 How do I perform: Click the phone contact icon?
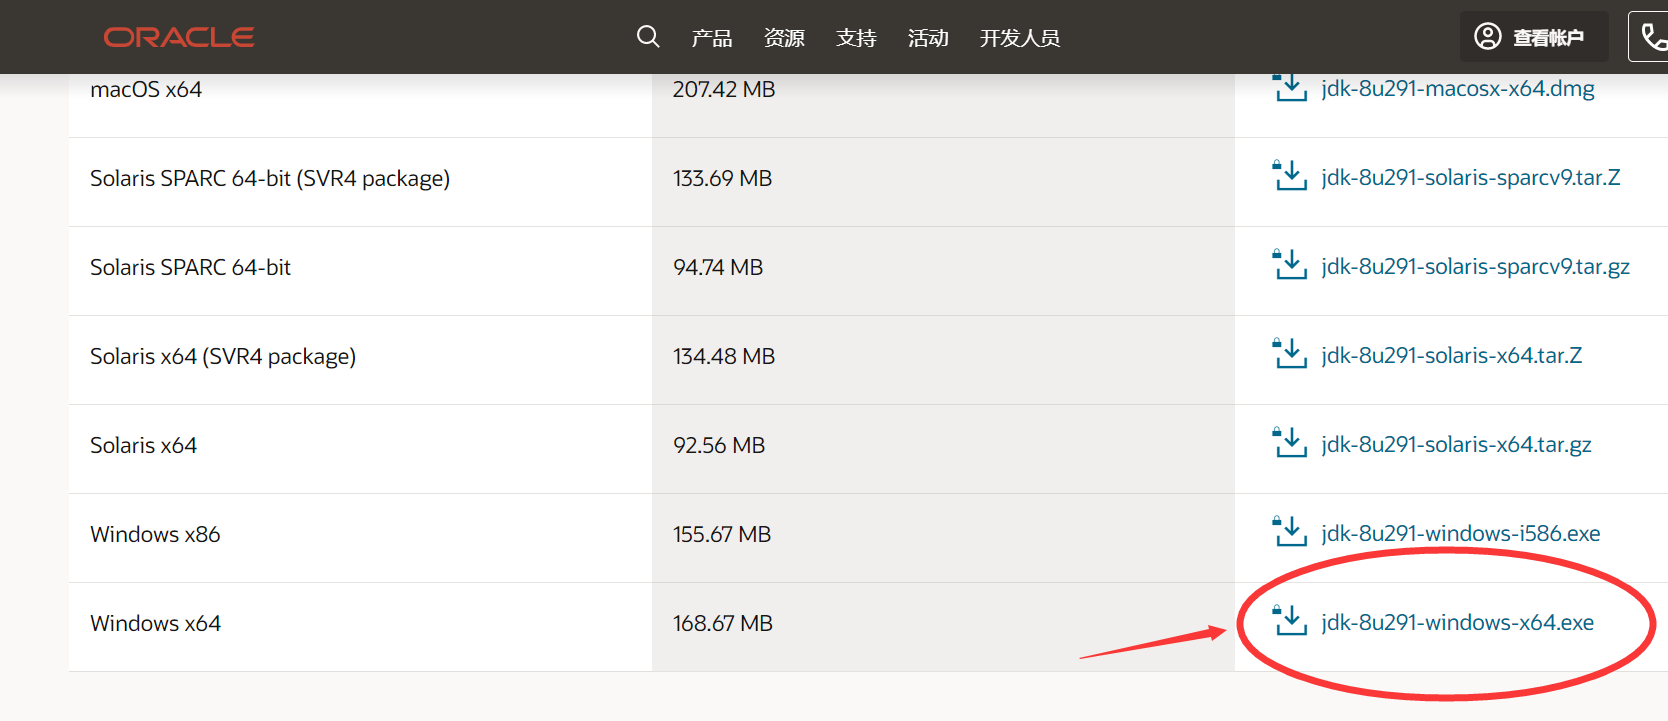[1654, 37]
